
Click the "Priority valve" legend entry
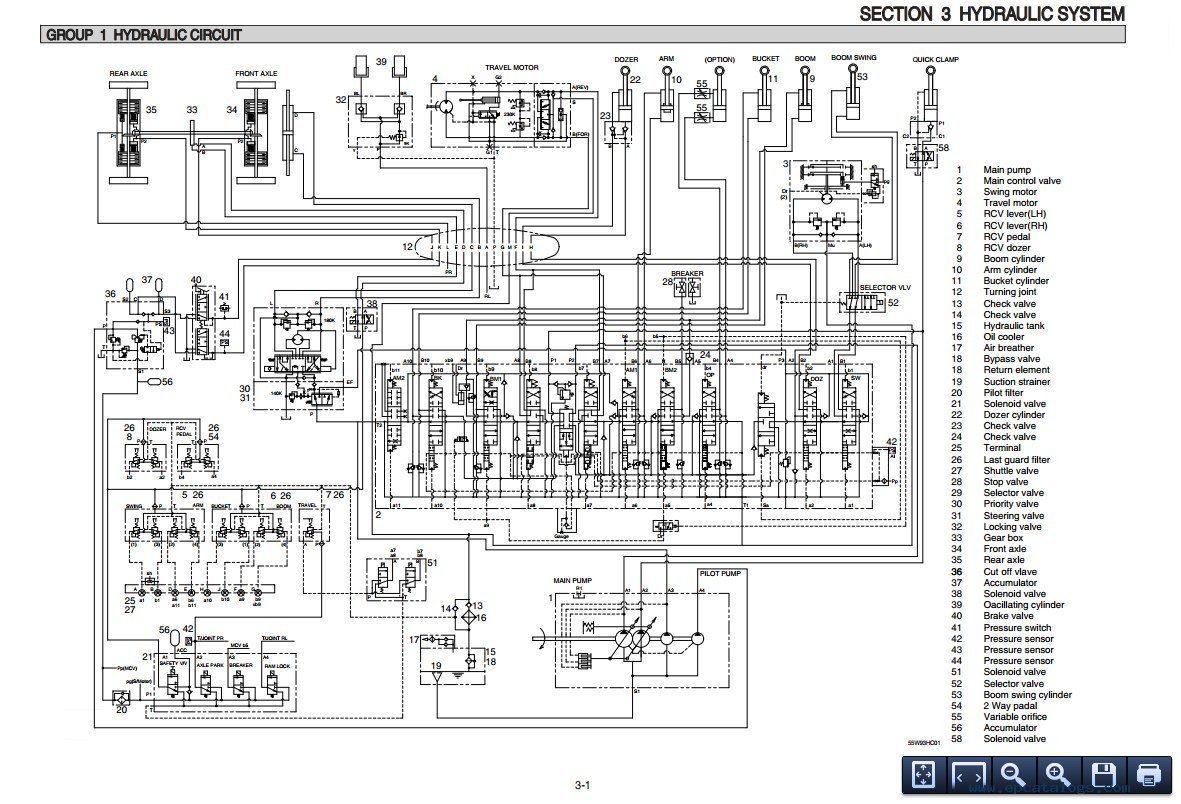(1011, 504)
